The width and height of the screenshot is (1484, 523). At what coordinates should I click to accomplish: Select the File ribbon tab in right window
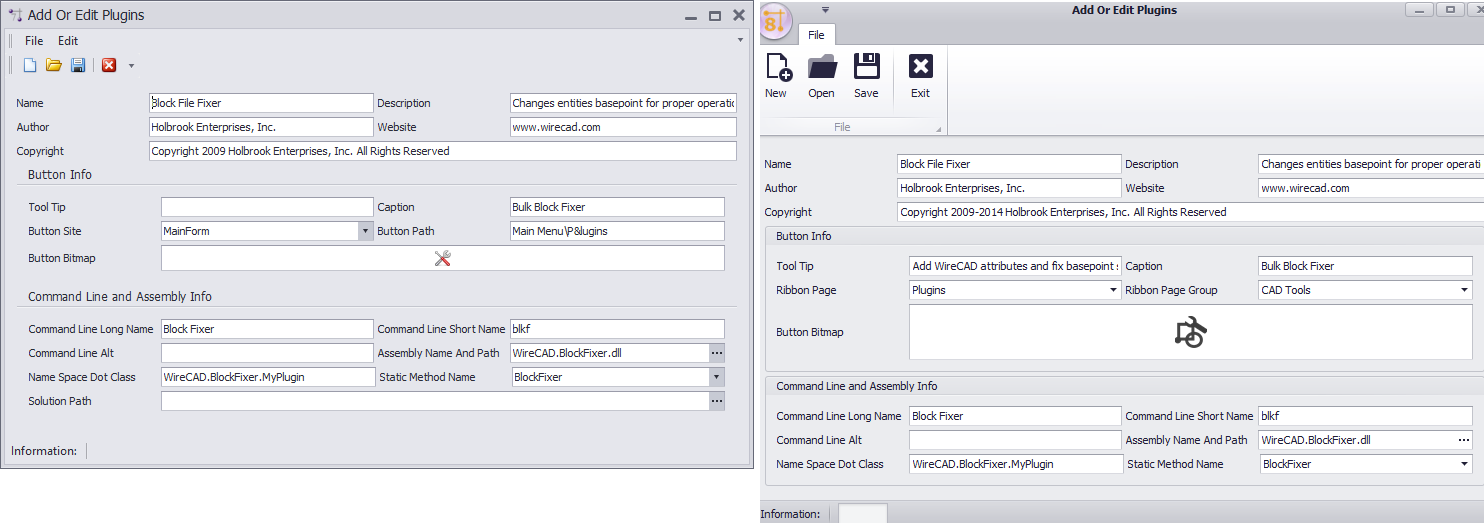[x=816, y=35]
